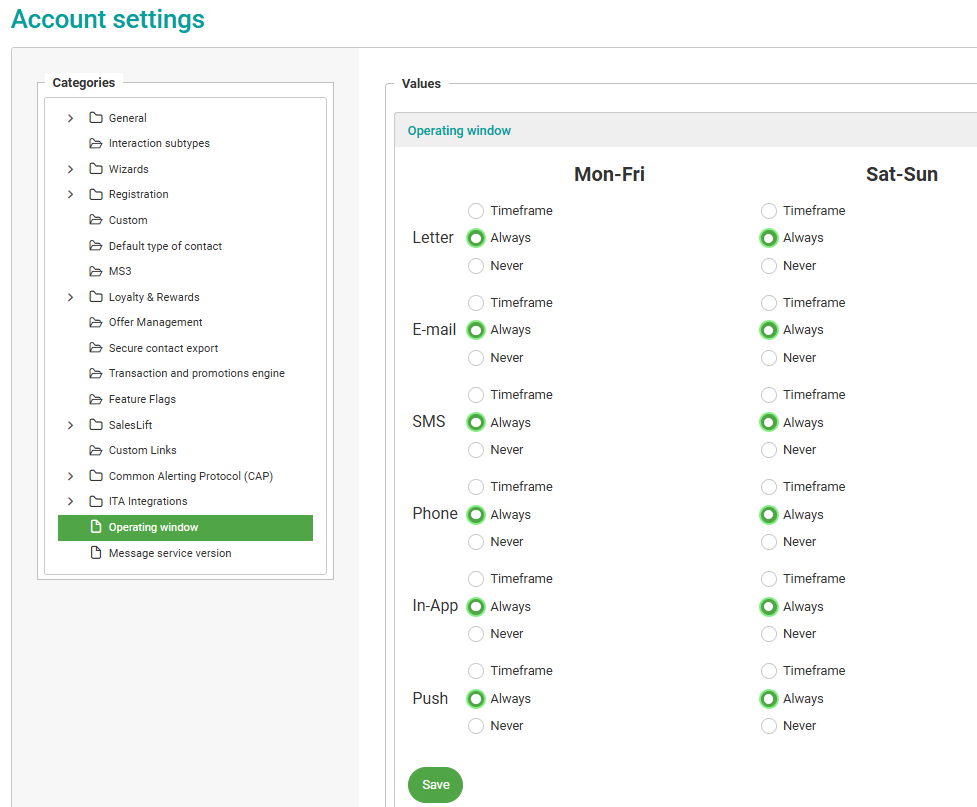Screen dimensions: 977x807
Task: Click the document icon beside Message service version
Action: 96,553
